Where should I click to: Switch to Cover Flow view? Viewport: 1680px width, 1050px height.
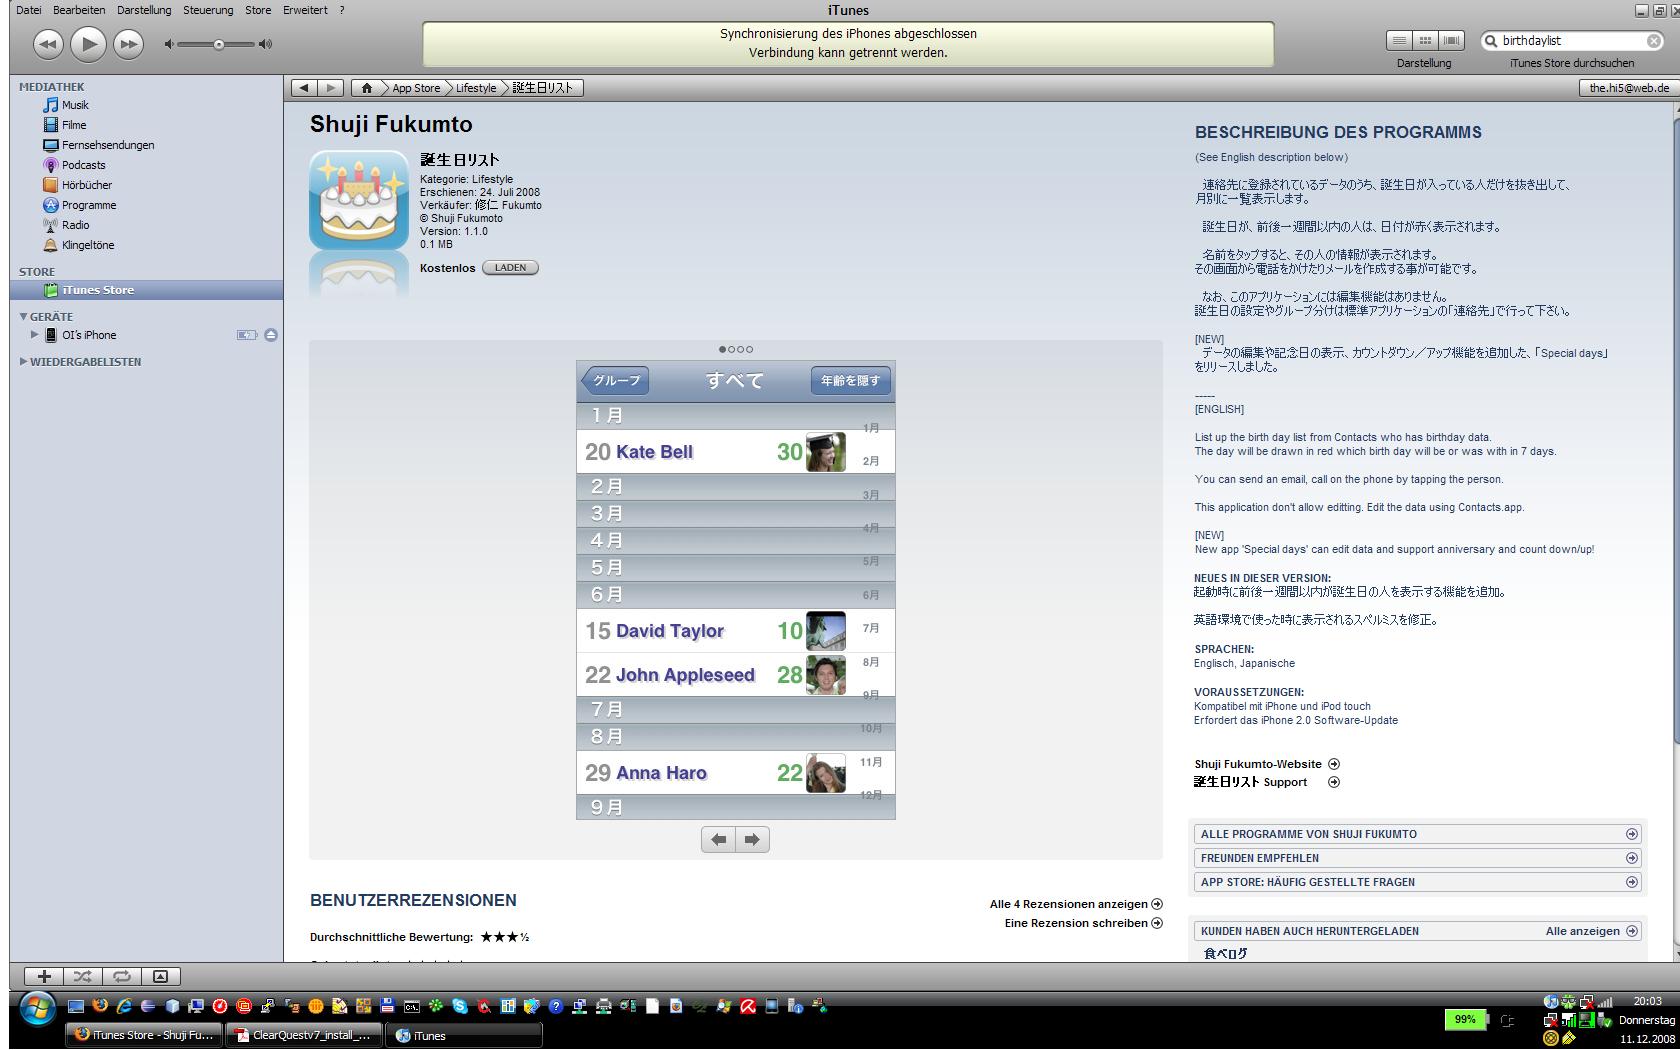(1451, 41)
